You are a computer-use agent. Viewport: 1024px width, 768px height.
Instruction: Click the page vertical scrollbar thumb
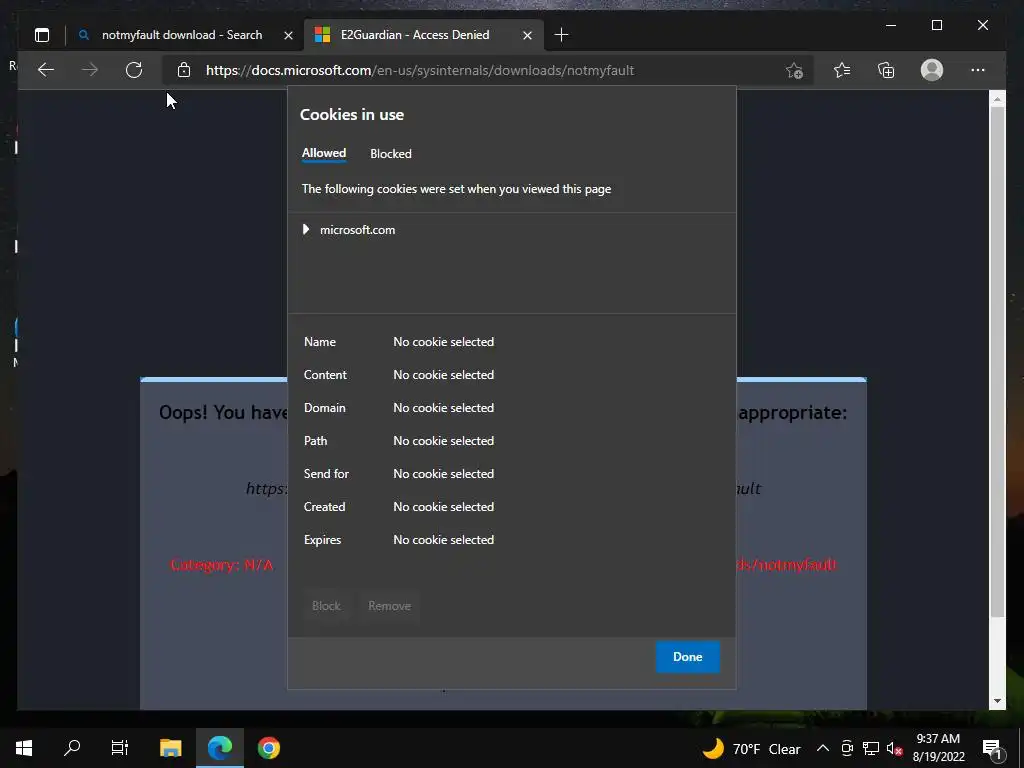point(997,360)
